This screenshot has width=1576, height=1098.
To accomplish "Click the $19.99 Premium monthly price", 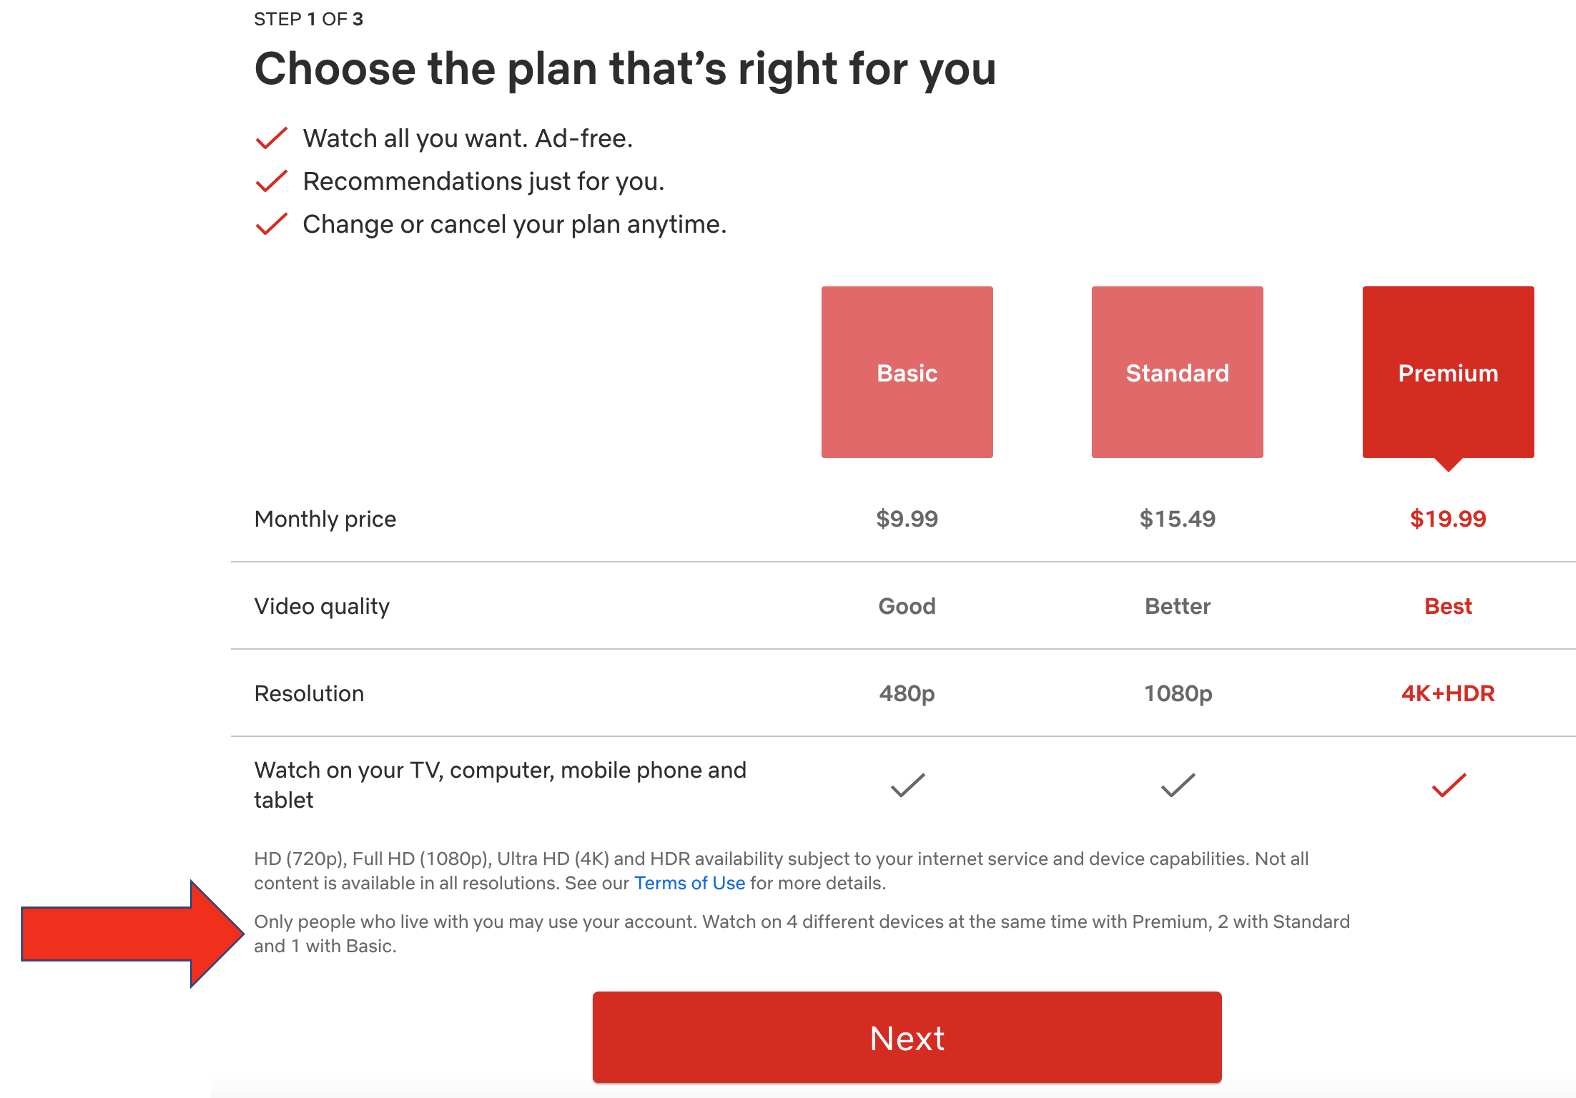I will (x=1448, y=519).
